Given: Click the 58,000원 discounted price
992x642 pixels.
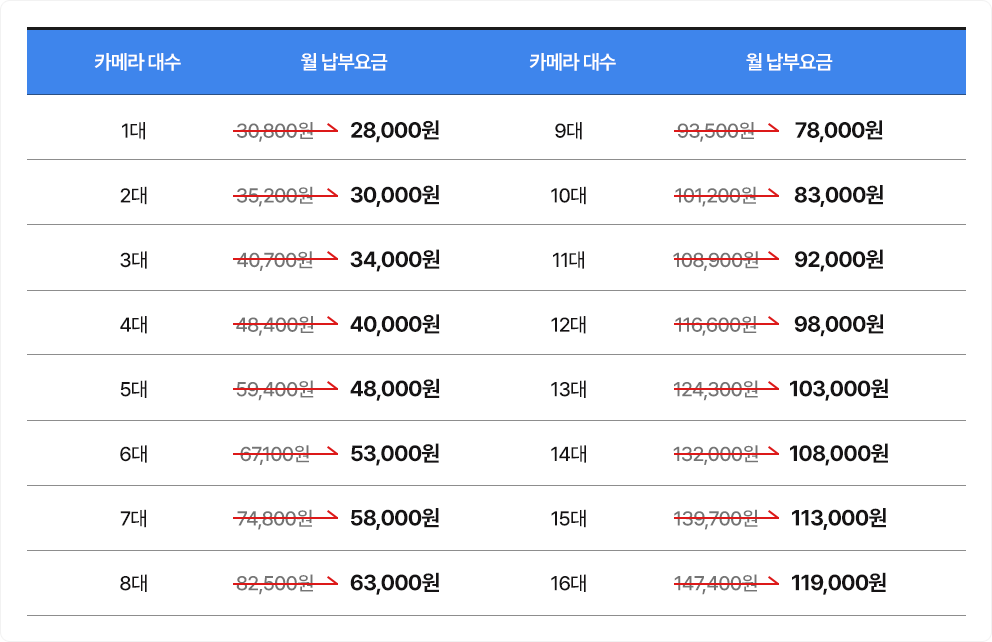Looking at the screenshot, I should point(395,518).
